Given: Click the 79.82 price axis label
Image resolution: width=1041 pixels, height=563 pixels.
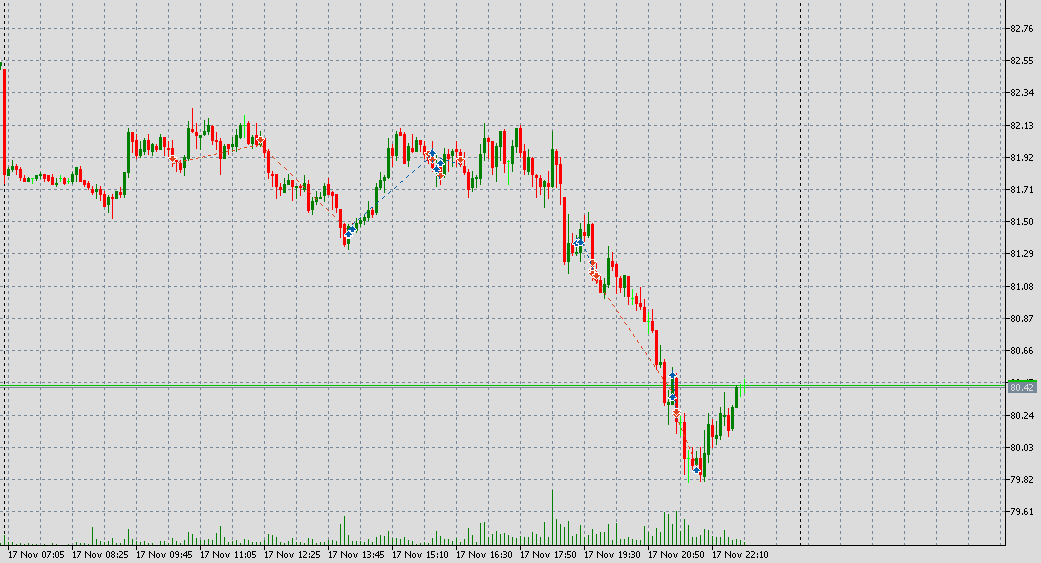Looking at the screenshot, I should pyautogui.click(x=1021, y=479).
